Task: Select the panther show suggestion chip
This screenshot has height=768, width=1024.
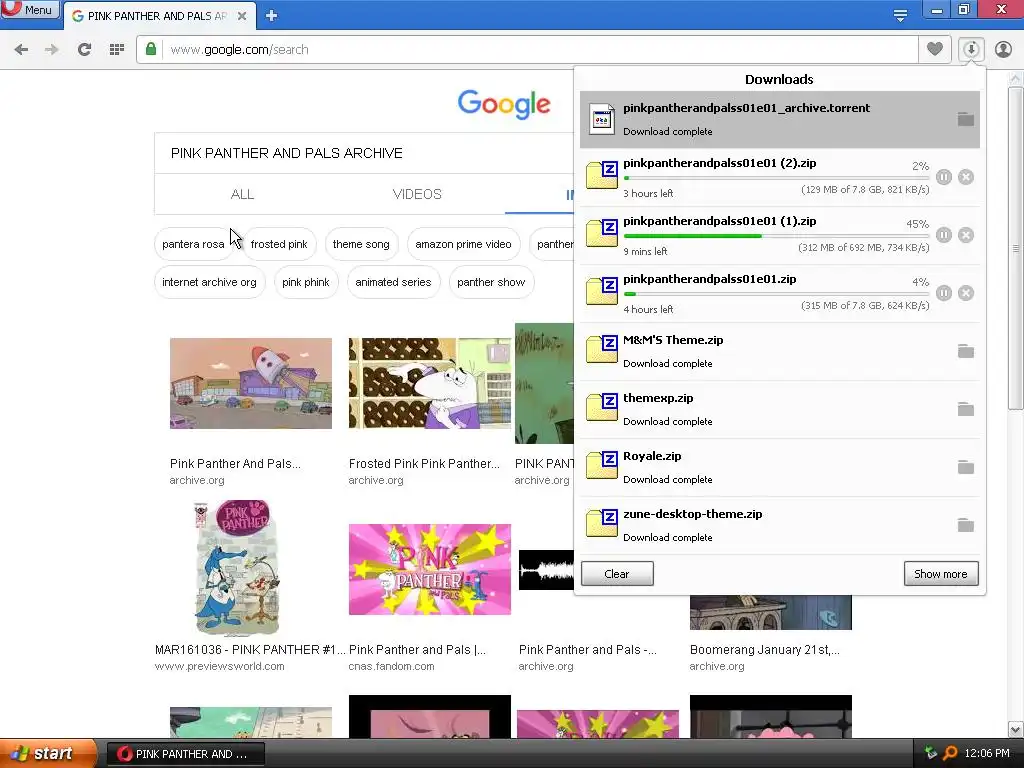Action: tap(491, 282)
